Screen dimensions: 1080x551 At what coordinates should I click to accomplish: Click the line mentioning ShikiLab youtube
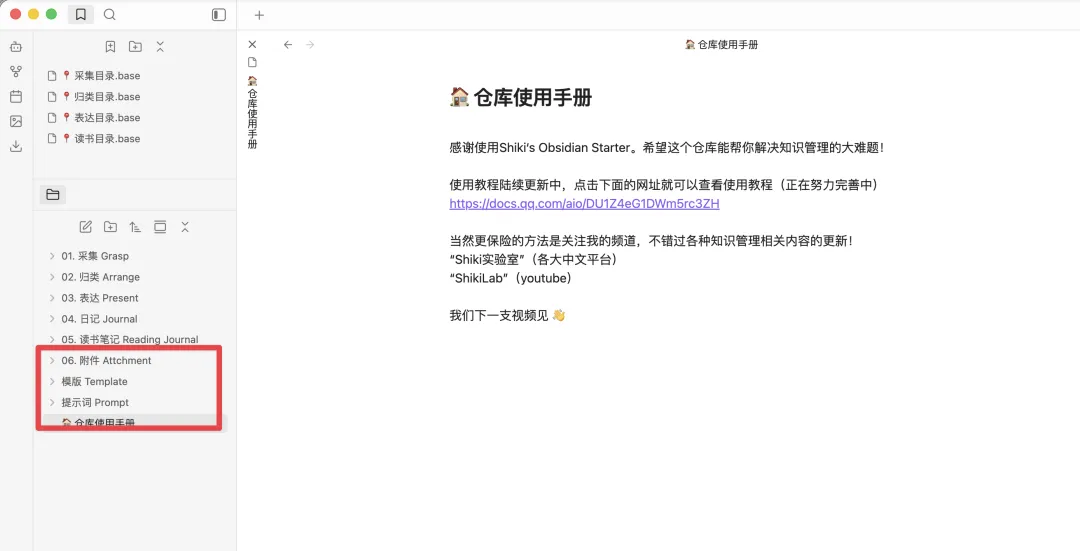coord(510,278)
